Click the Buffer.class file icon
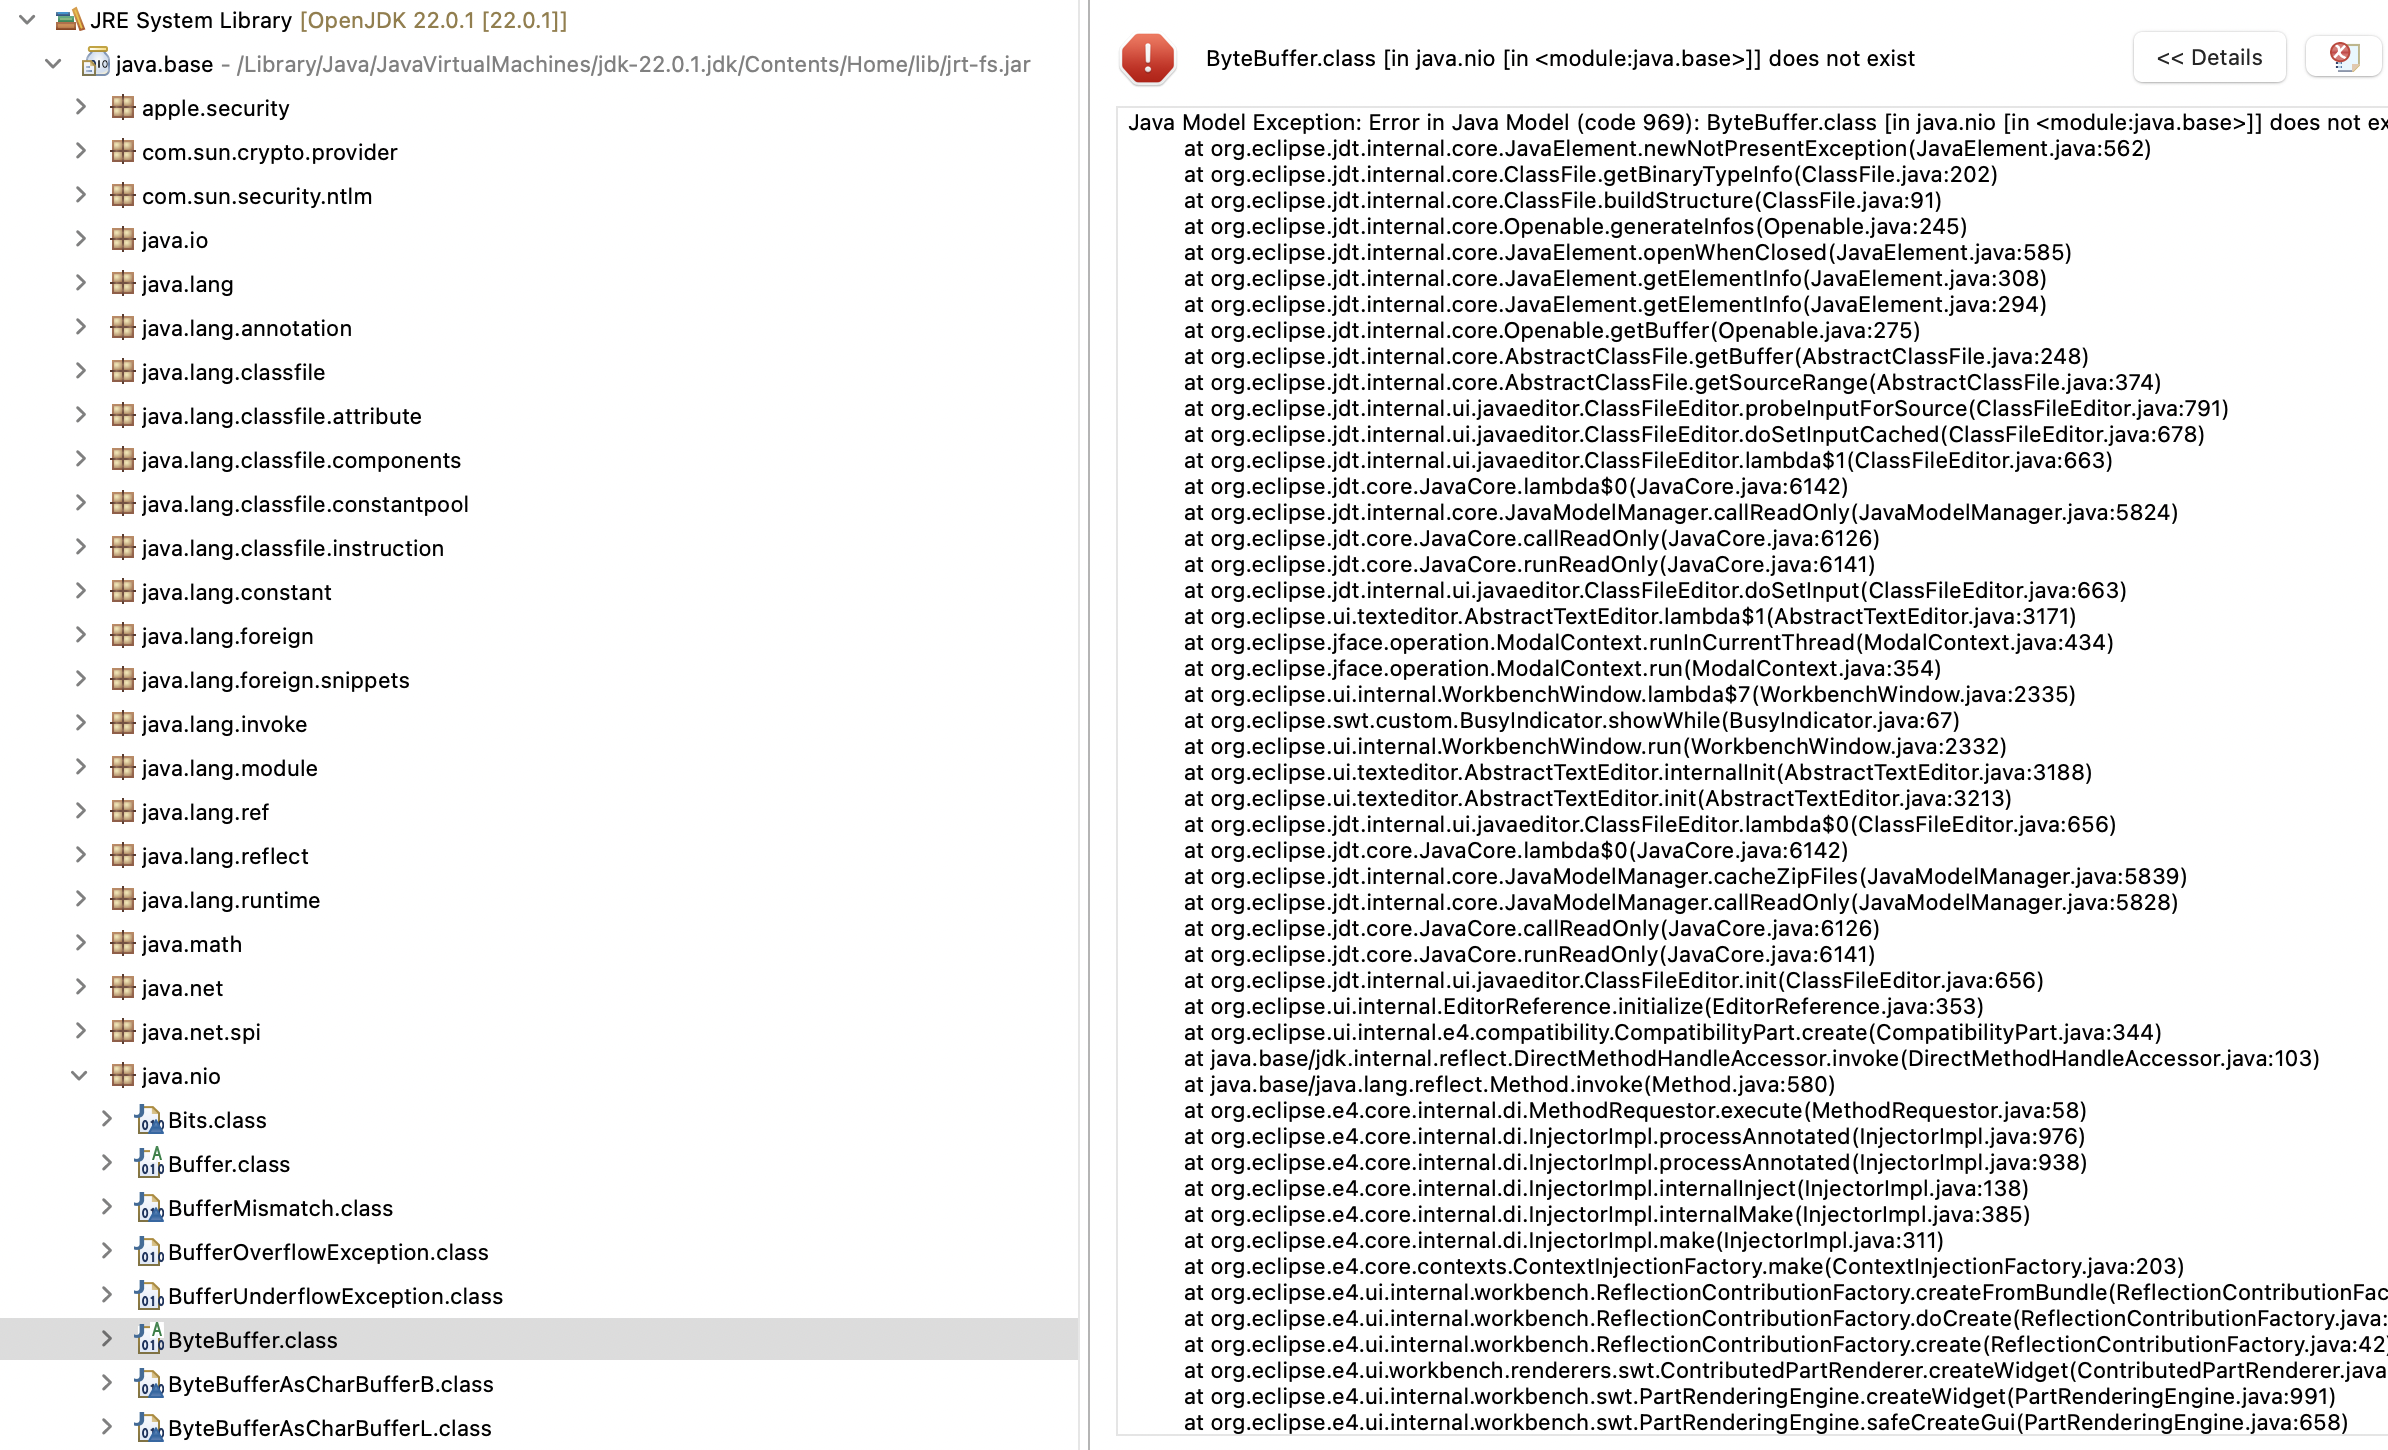The height and width of the screenshot is (1450, 2388). 149,1163
